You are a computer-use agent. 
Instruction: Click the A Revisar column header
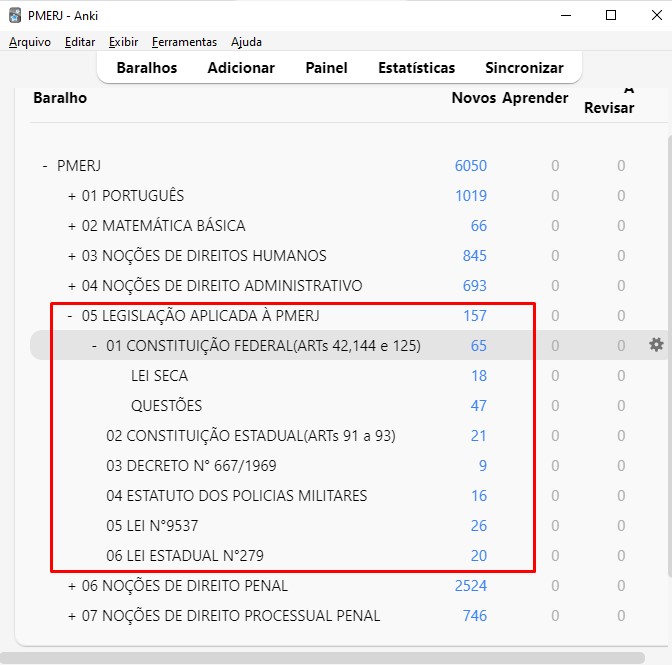(609, 102)
